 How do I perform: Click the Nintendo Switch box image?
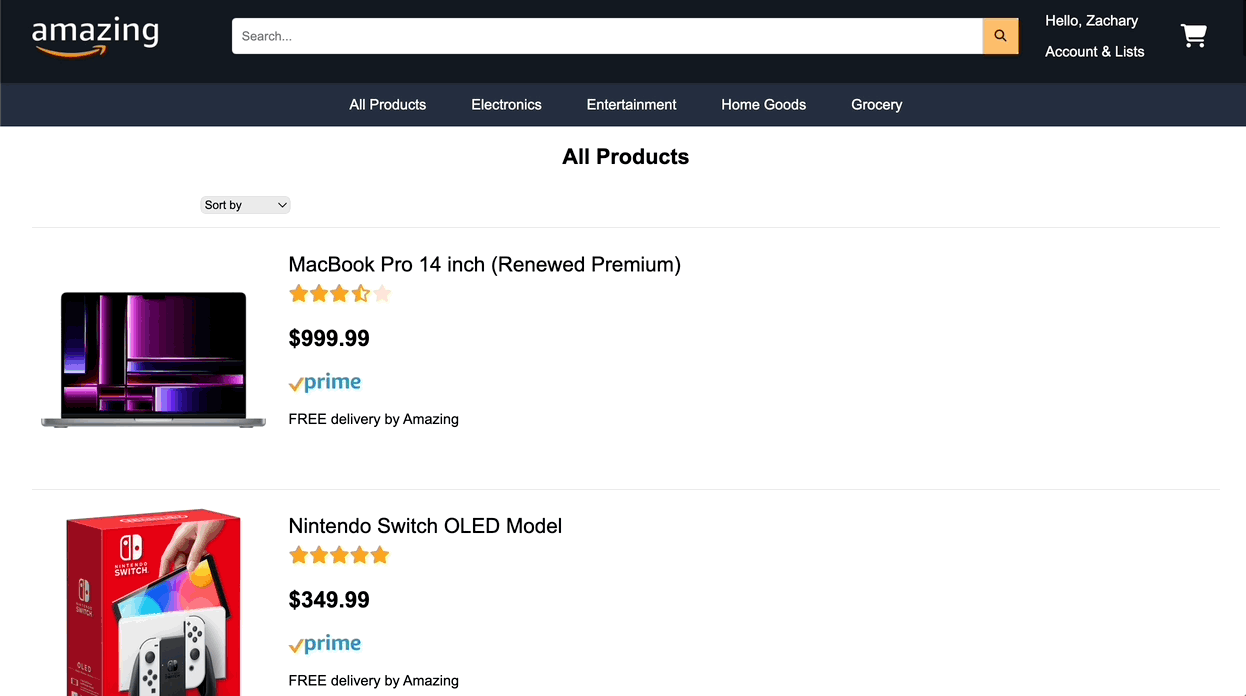[153, 603]
